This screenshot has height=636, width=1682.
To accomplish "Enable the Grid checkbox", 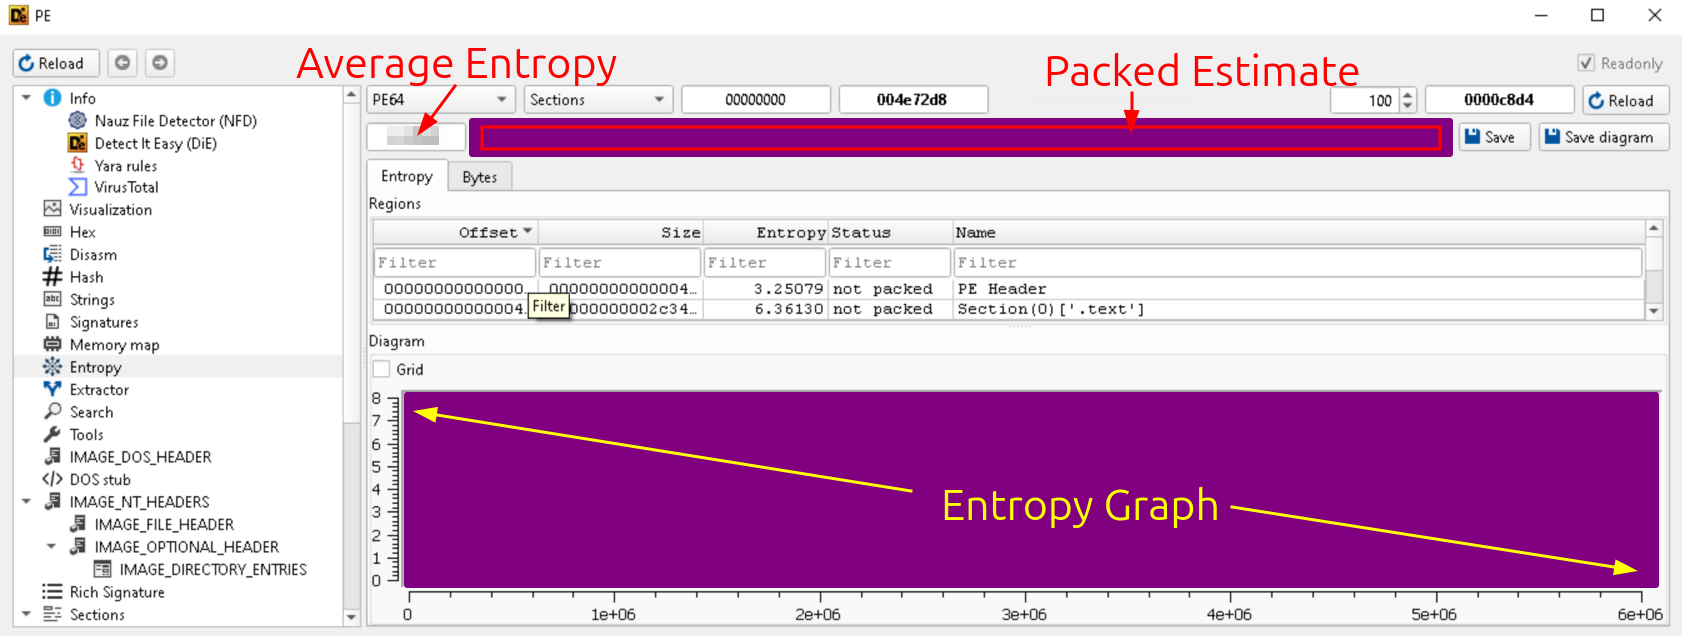I will 382,369.
